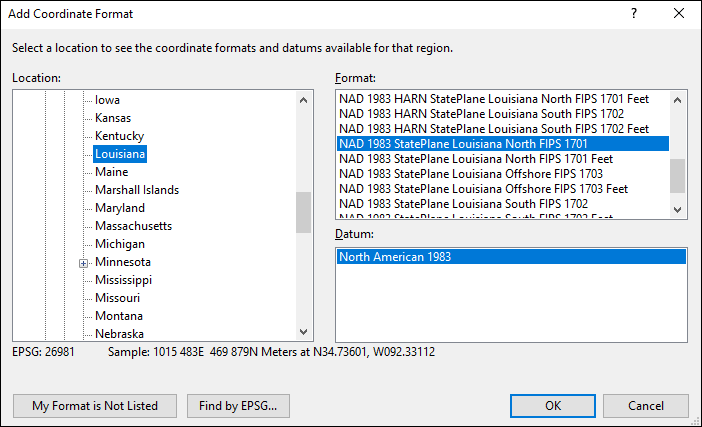Image resolution: width=702 pixels, height=427 pixels.
Task: Expand the Minnesota tree node
Action: pos(83,263)
